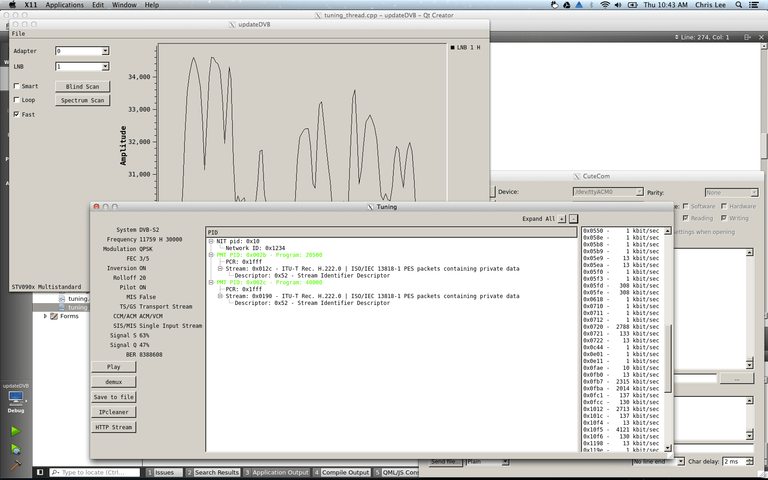Toggle the Reading checkbox in CuteCom
The width and height of the screenshot is (768, 480).
(x=686, y=218)
